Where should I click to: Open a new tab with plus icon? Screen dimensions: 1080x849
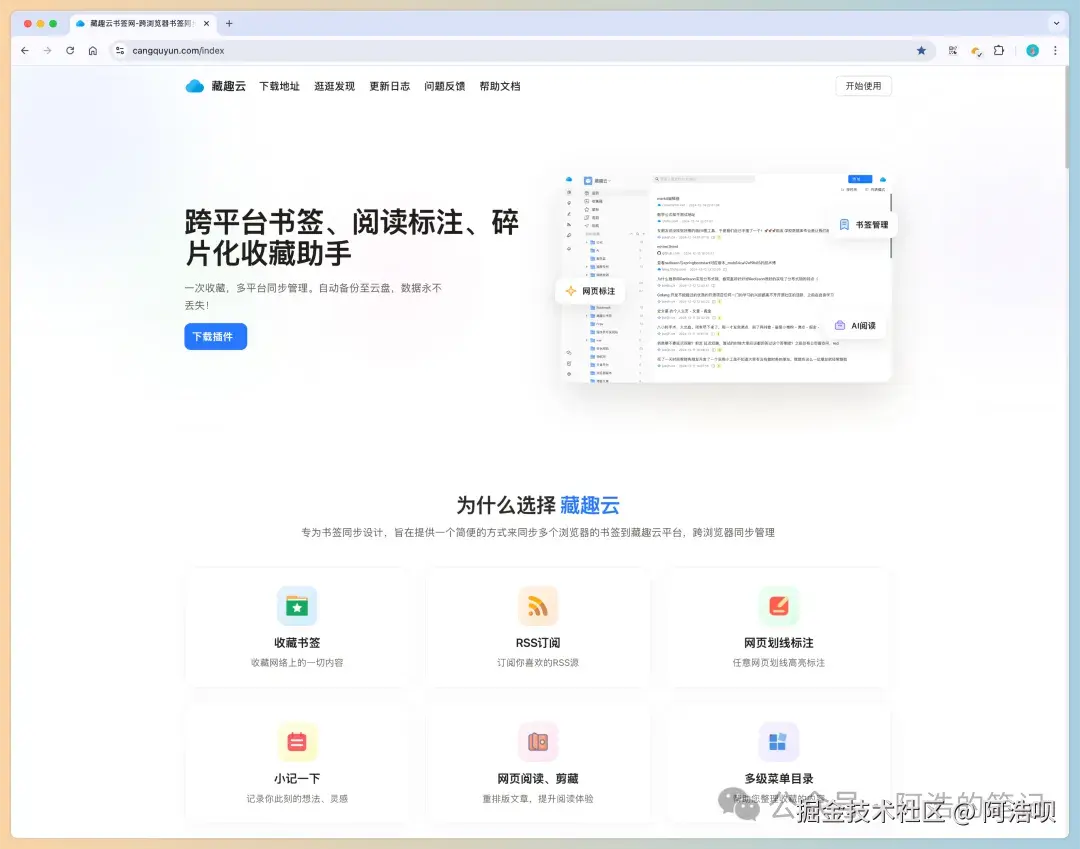coord(229,23)
